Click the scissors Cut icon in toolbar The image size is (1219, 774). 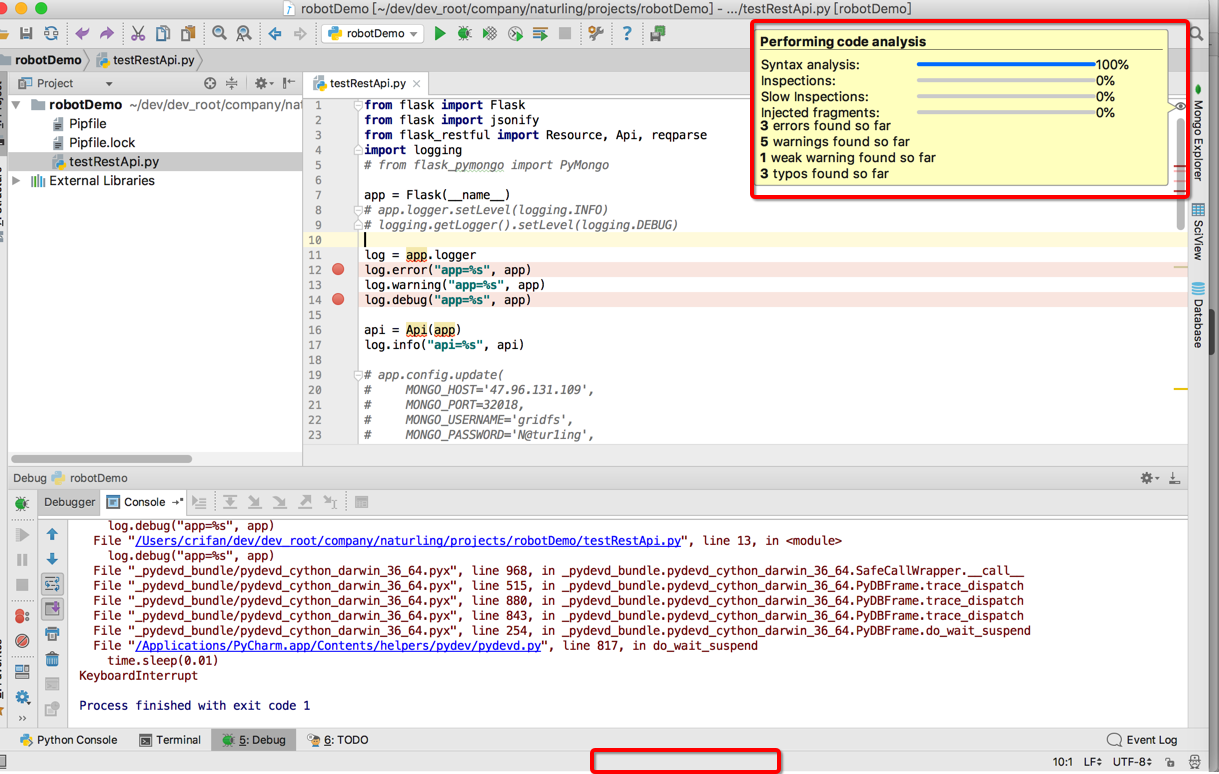click(138, 34)
